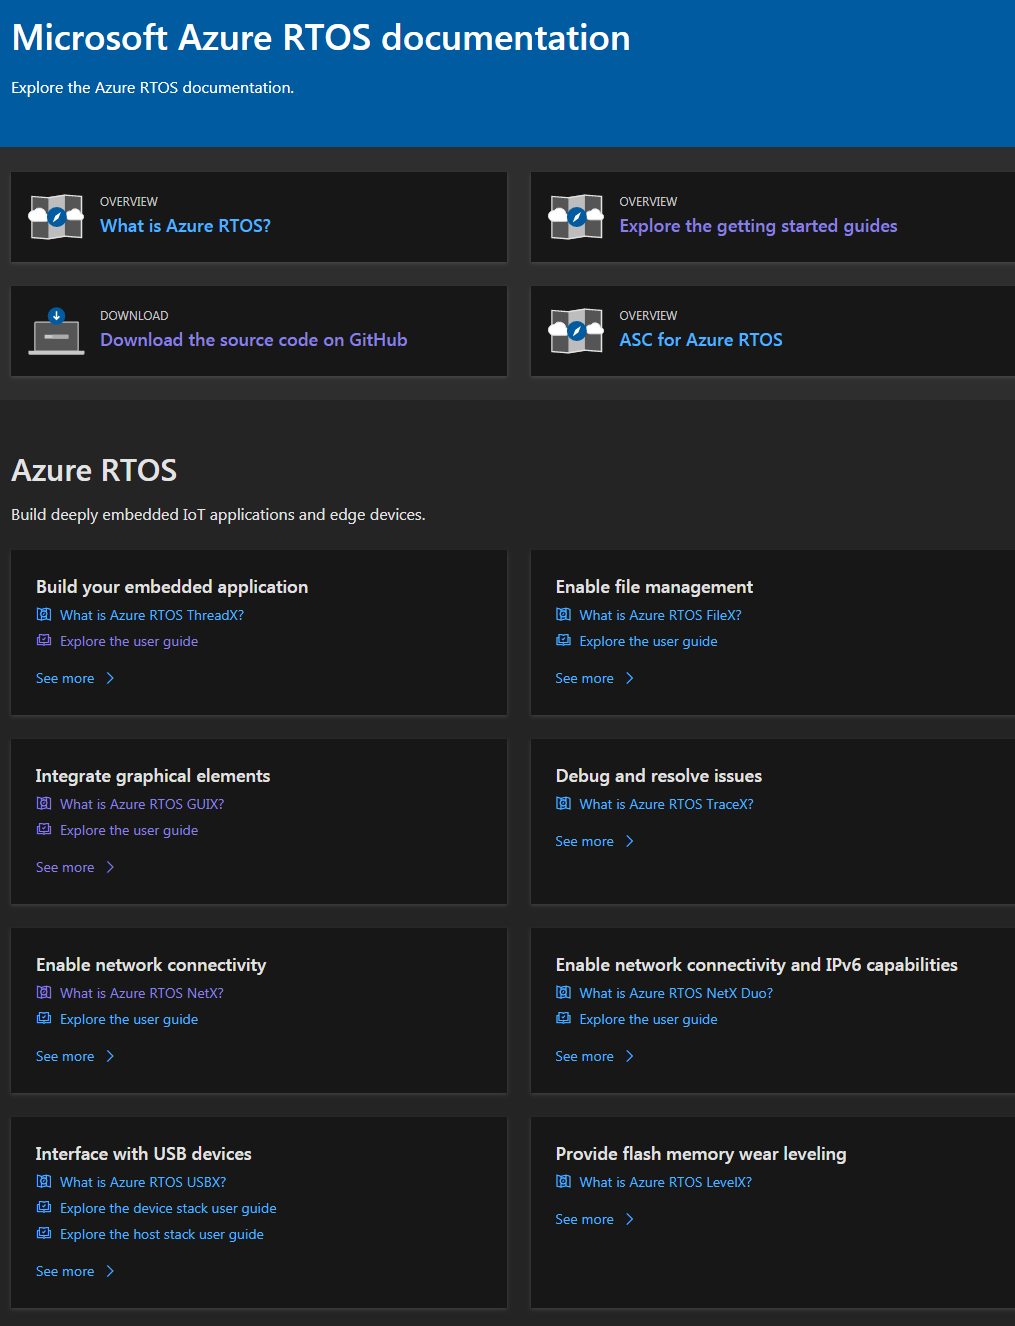Click the overview icon next to GUIX link
The width and height of the screenshot is (1015, 1326).
[44, 803]
